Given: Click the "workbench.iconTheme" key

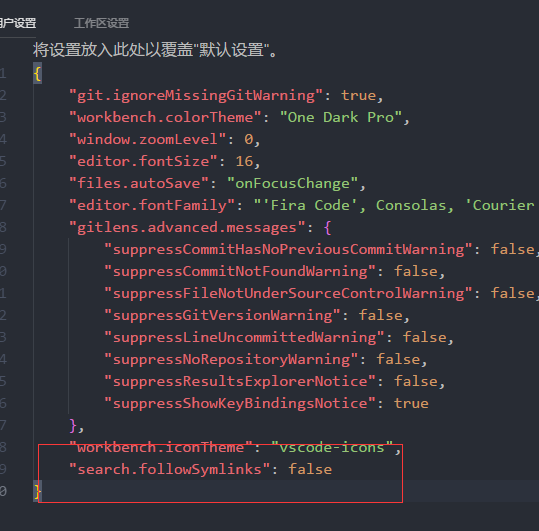Looking at the screenshot, I should coord(161,447).
